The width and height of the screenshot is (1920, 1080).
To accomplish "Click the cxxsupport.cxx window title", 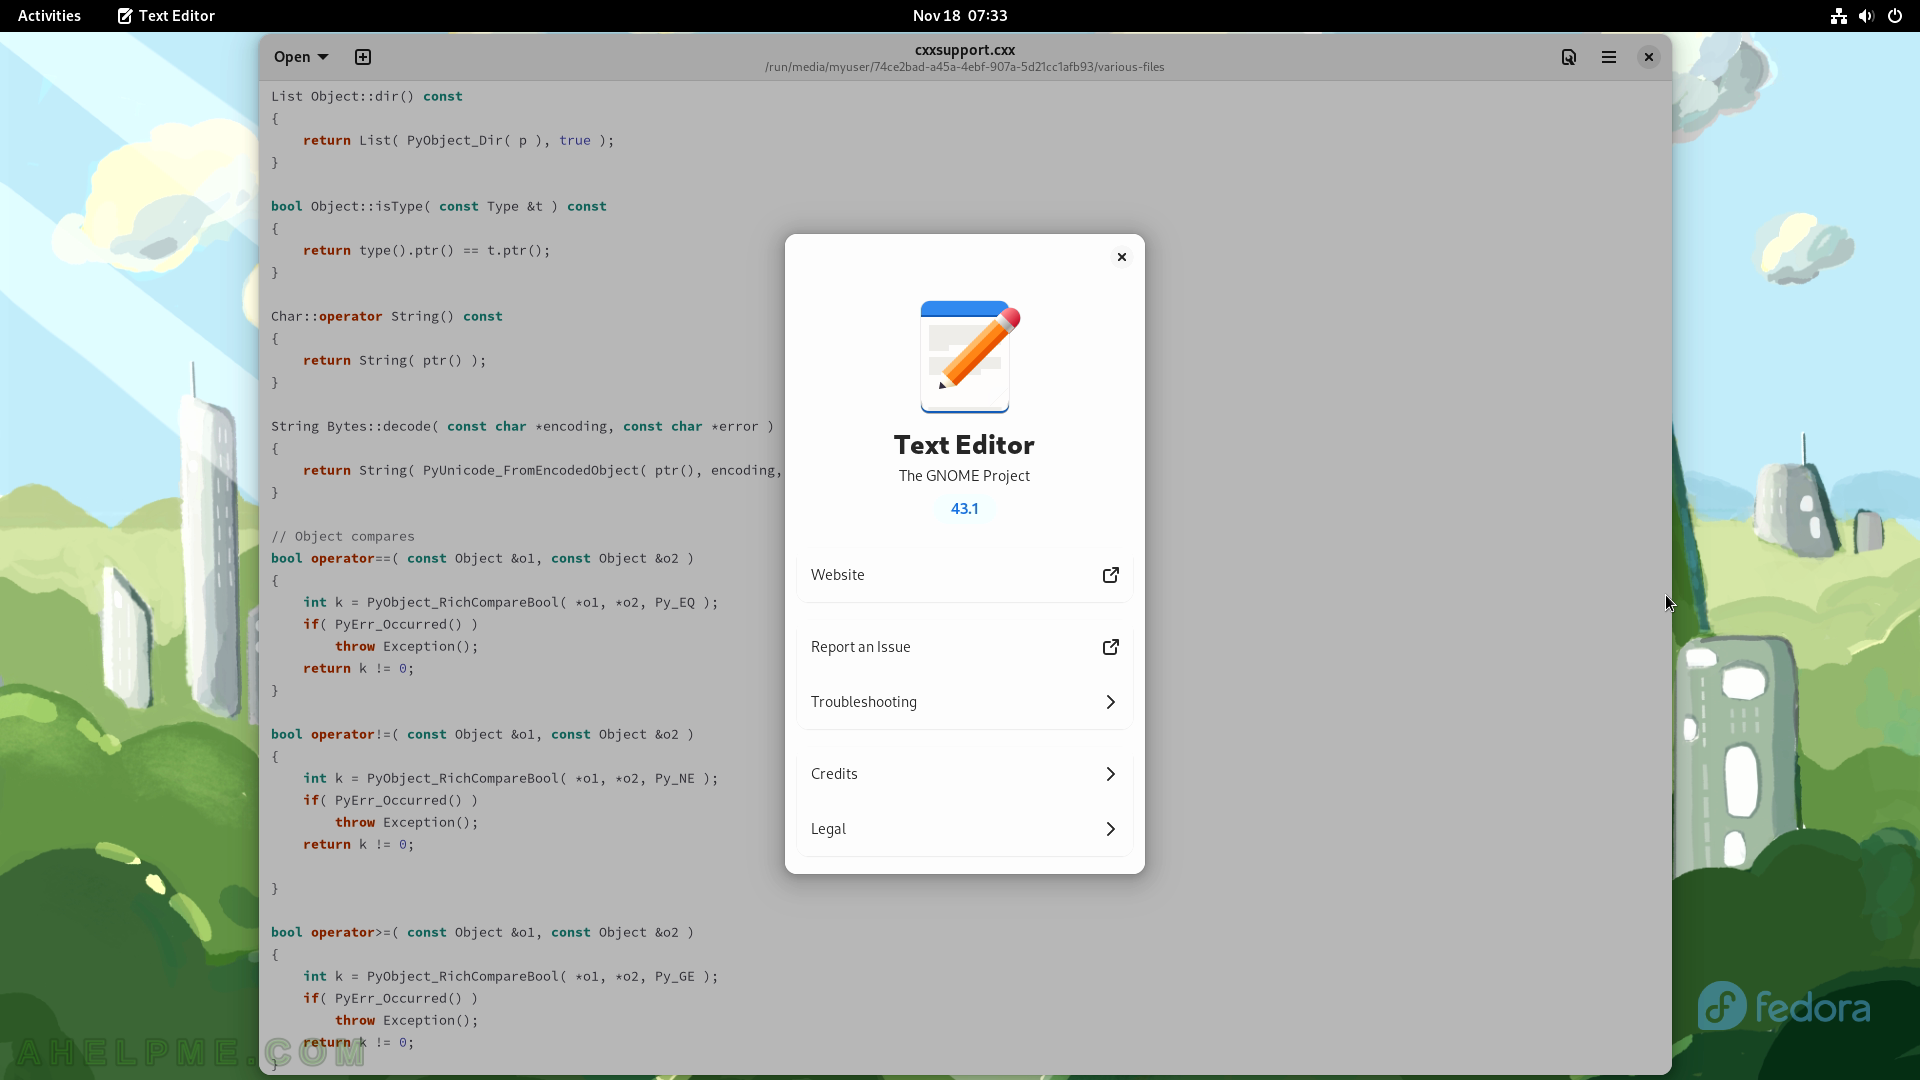I will click(x=965, y=49).
